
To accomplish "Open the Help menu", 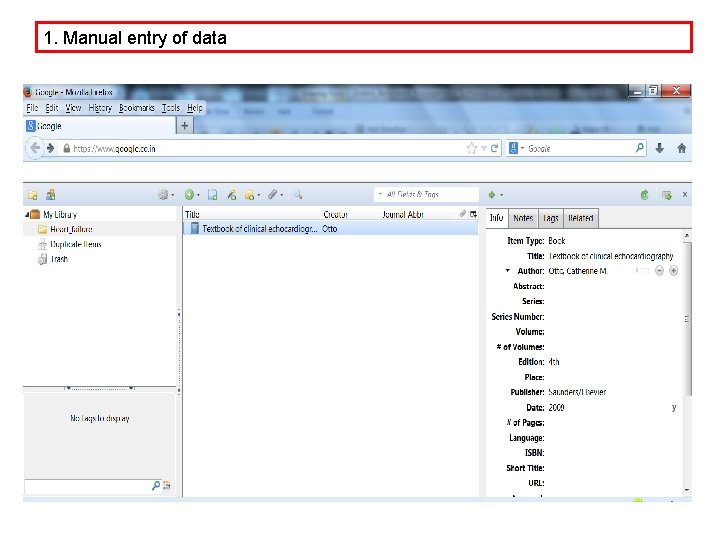I will (x=195, y=108).
